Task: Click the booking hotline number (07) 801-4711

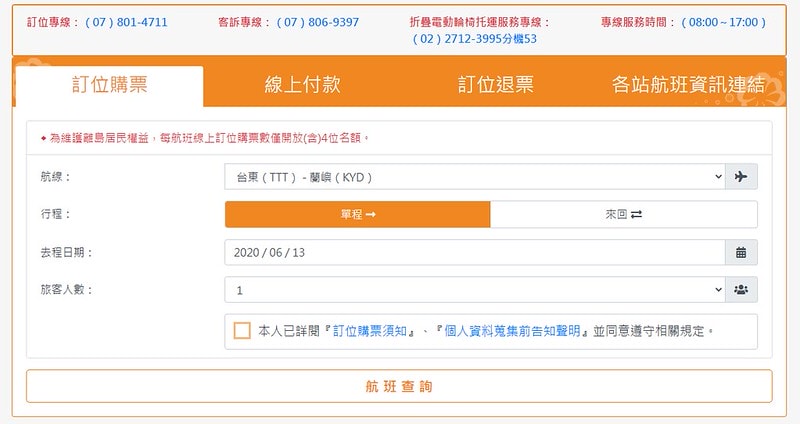Action: (127, 22)
